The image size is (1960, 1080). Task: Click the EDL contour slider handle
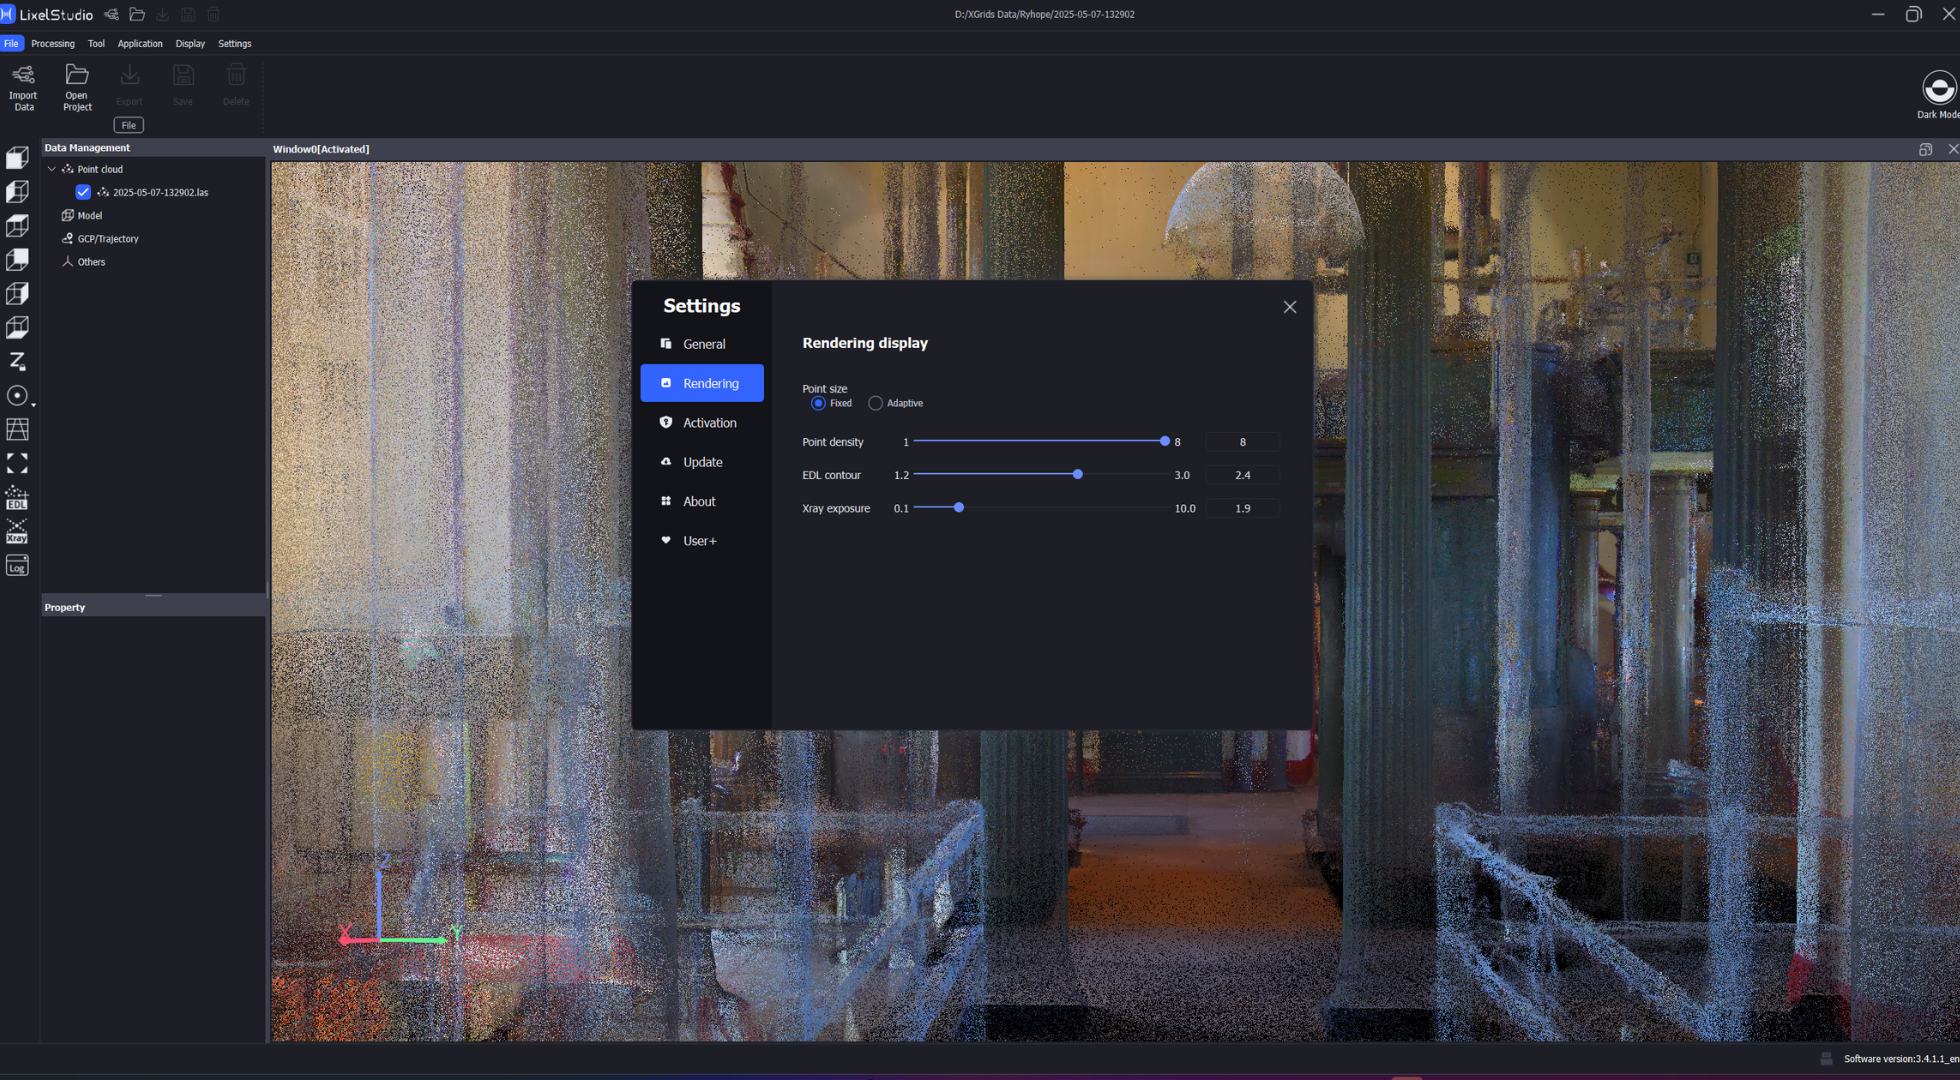coord(1077,475)
